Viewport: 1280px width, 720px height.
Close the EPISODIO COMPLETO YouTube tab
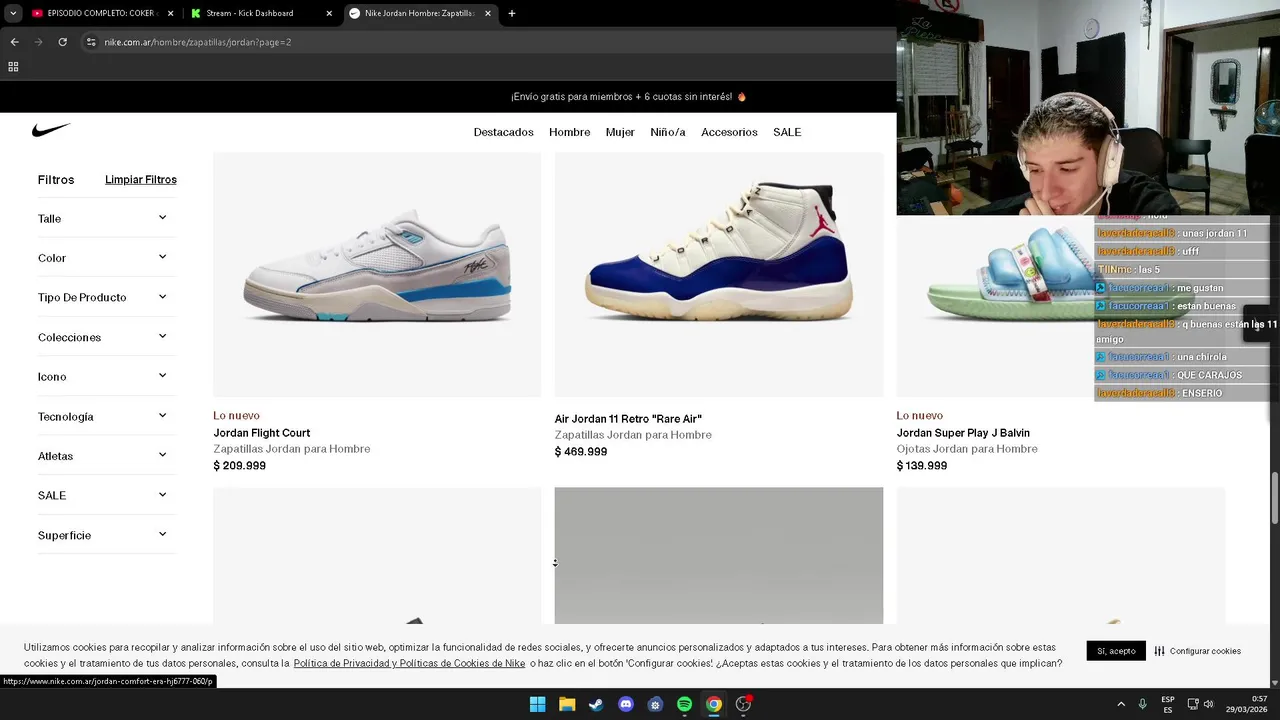click(x=171, y=13)
